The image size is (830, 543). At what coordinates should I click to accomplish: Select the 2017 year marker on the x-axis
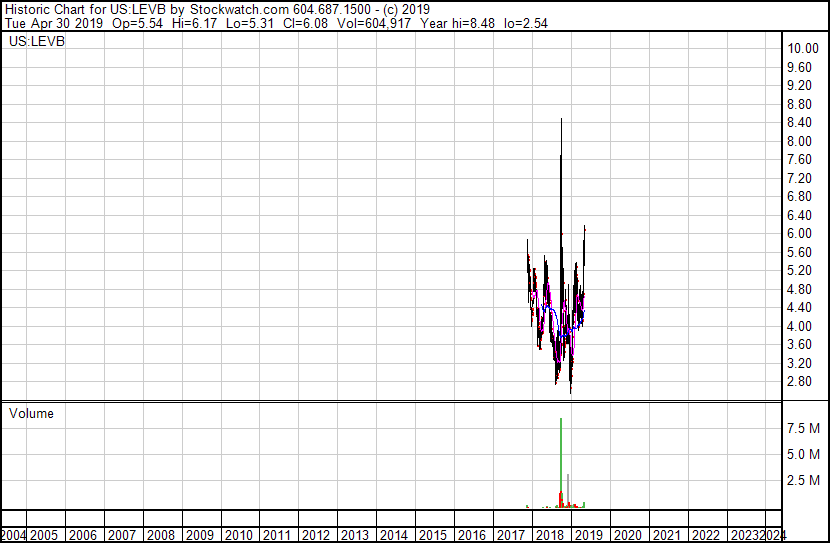pos(510,535)
